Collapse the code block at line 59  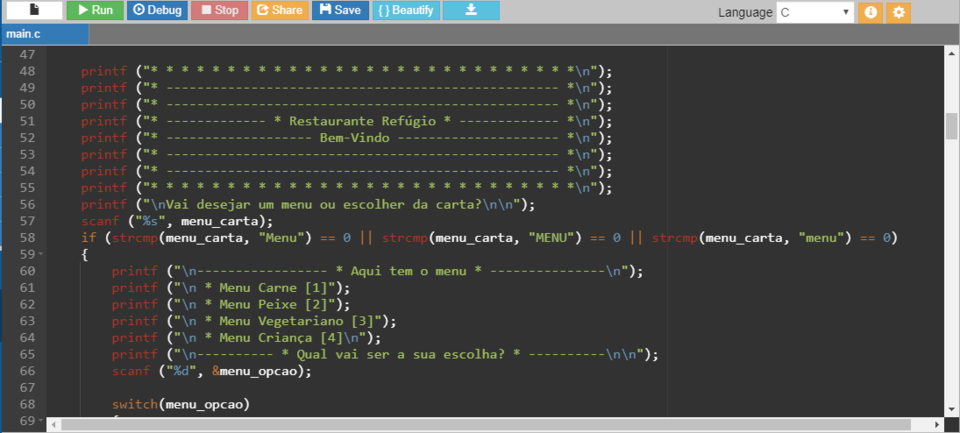pos(41,255)
